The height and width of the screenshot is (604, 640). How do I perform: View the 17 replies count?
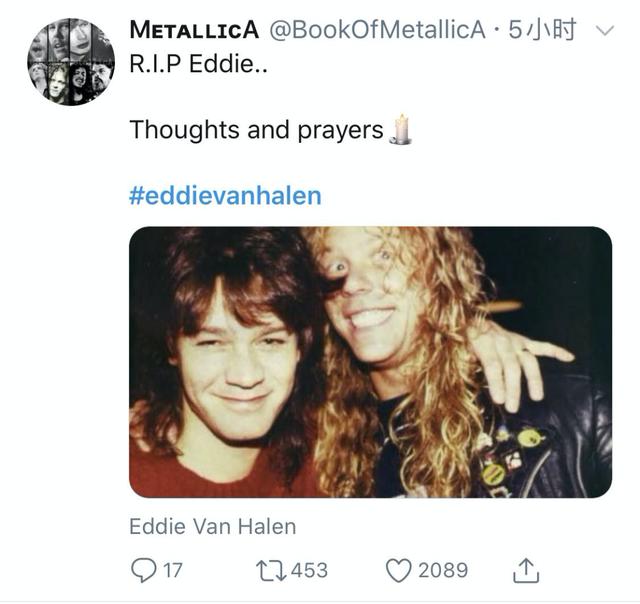click(x=173, y=570)
